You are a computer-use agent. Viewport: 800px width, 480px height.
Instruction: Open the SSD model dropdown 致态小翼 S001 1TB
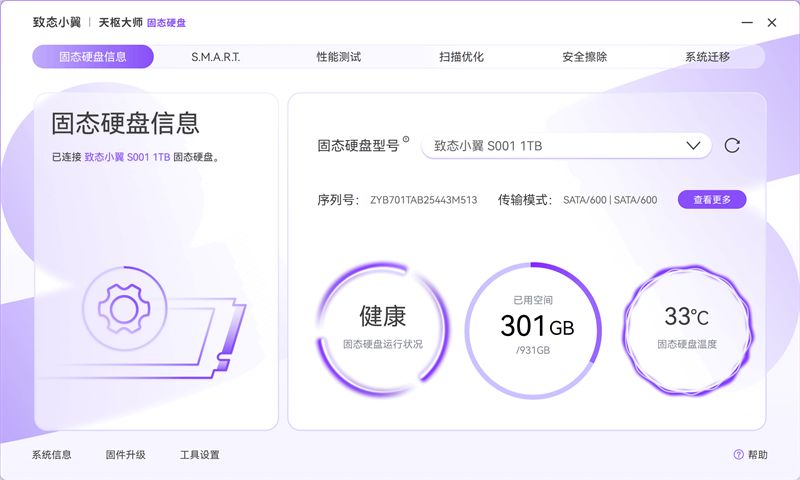click(x=566, y=146)
